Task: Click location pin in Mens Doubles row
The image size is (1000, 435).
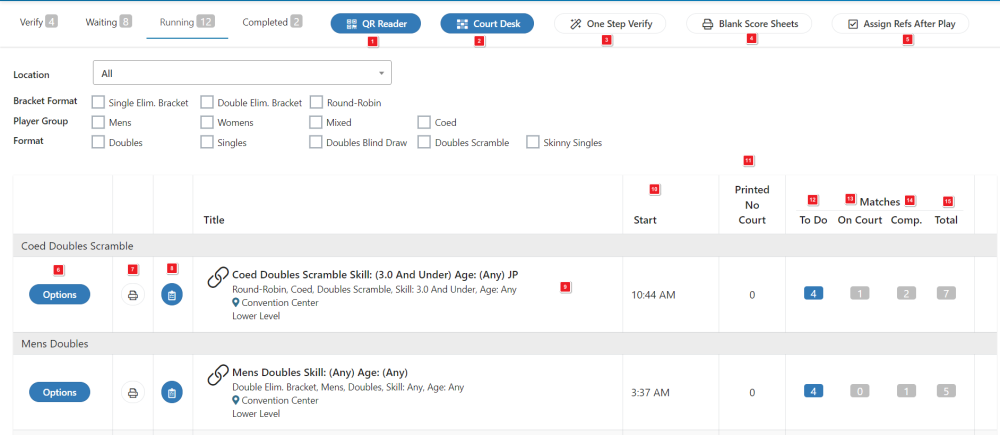Action: click(x=235, y=401)
